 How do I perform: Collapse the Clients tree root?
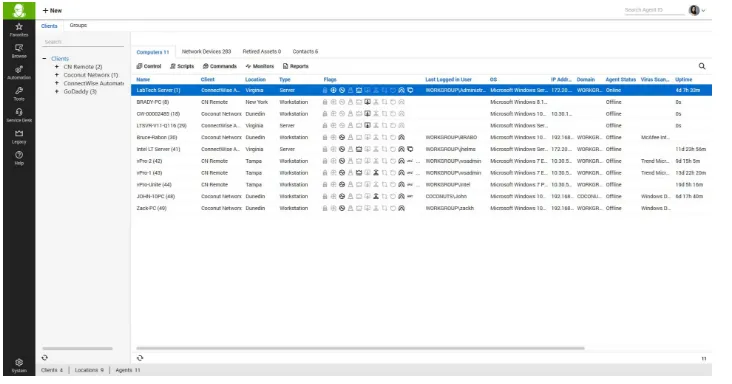(x=44, y=59)
